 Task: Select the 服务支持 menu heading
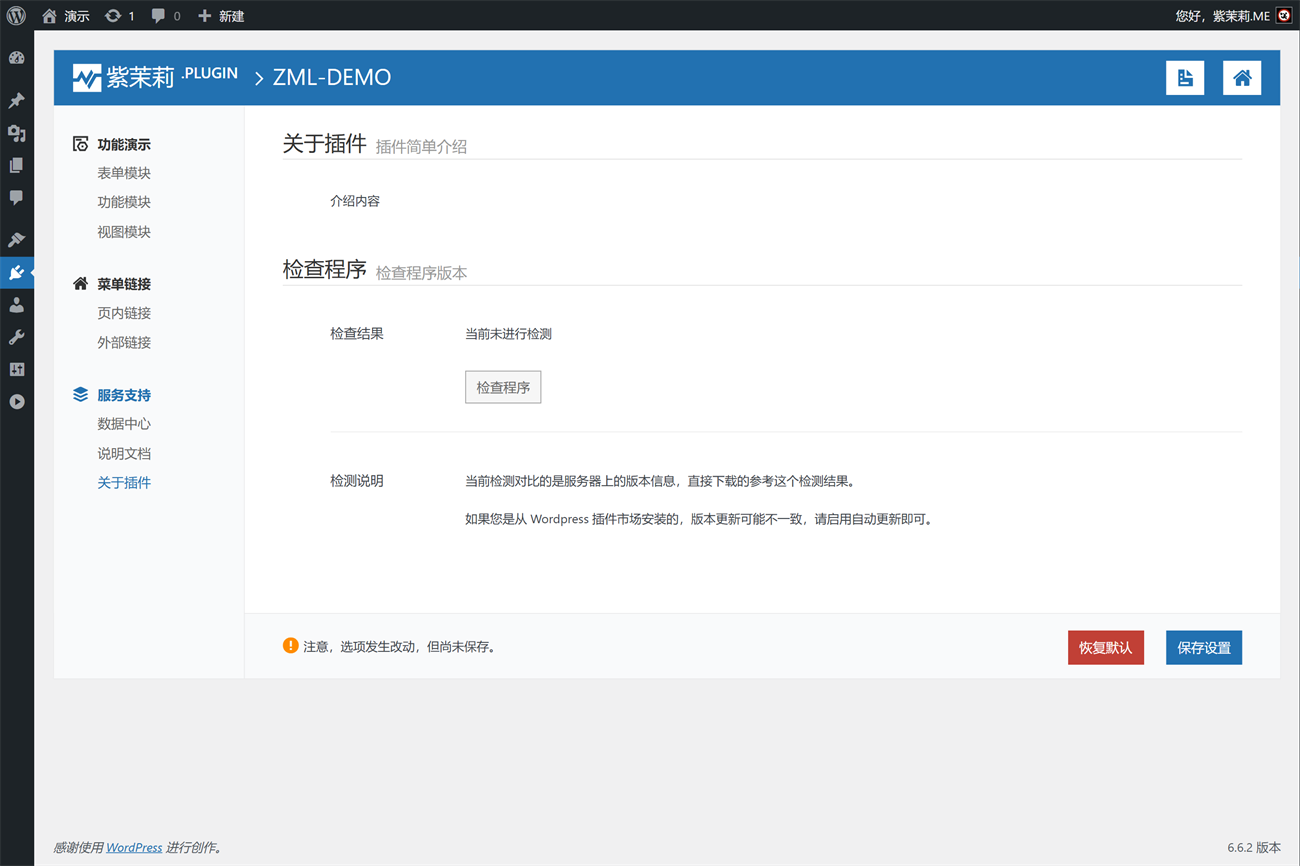(124, 395)
